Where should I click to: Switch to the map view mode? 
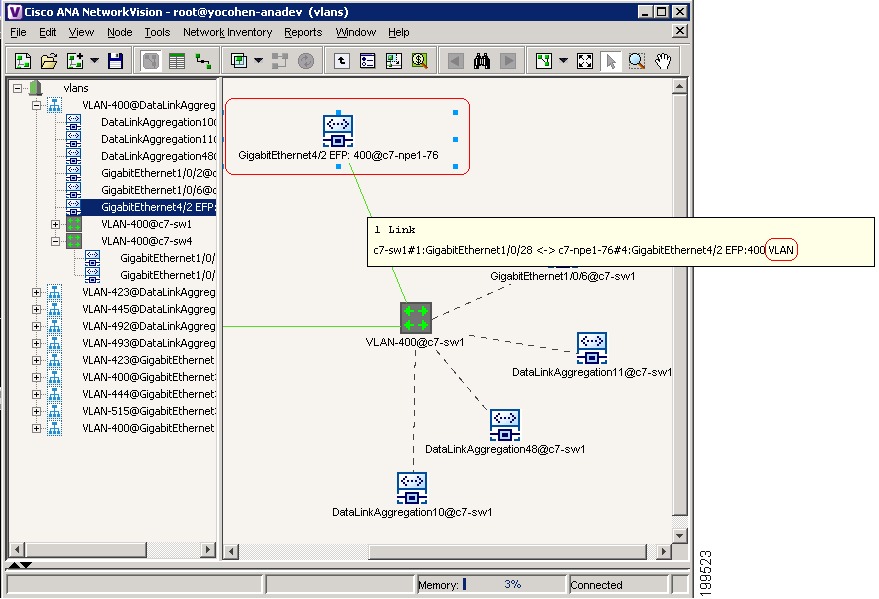(150, 61)
